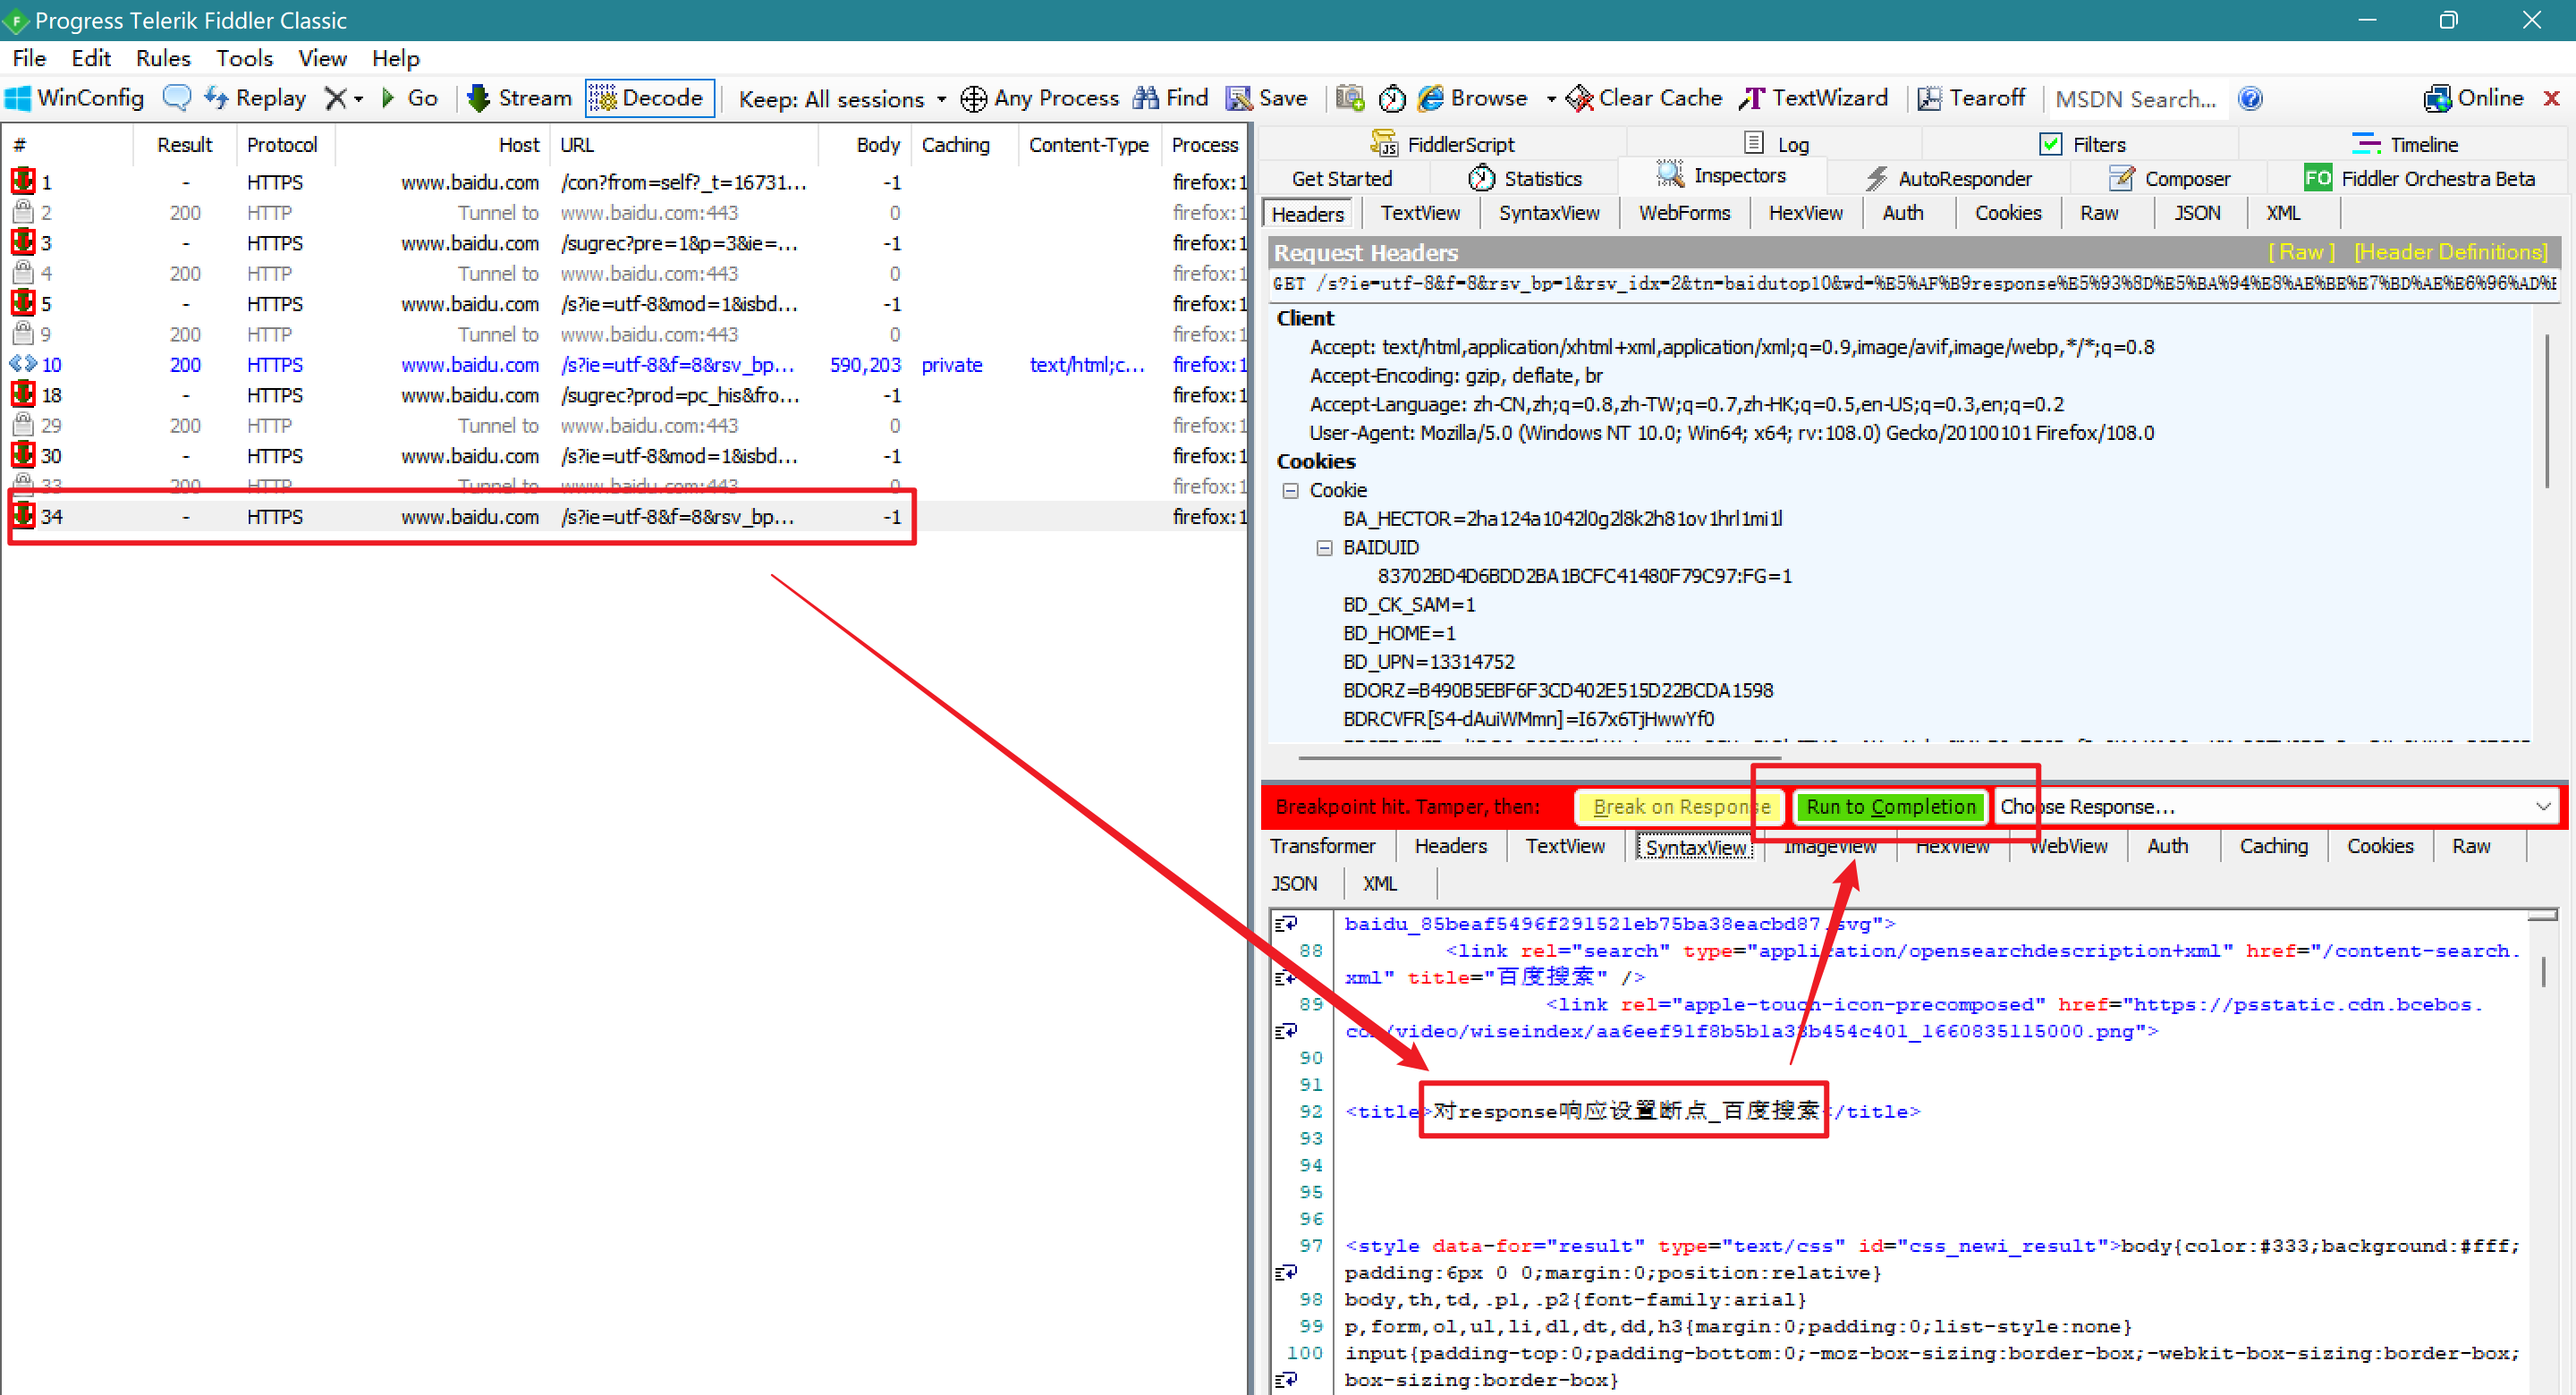Image resolution: width=2576 pixels, height=1395 pixels.
Task: Click session 1 breakpoint icon
Action: [x=23, y=182]
